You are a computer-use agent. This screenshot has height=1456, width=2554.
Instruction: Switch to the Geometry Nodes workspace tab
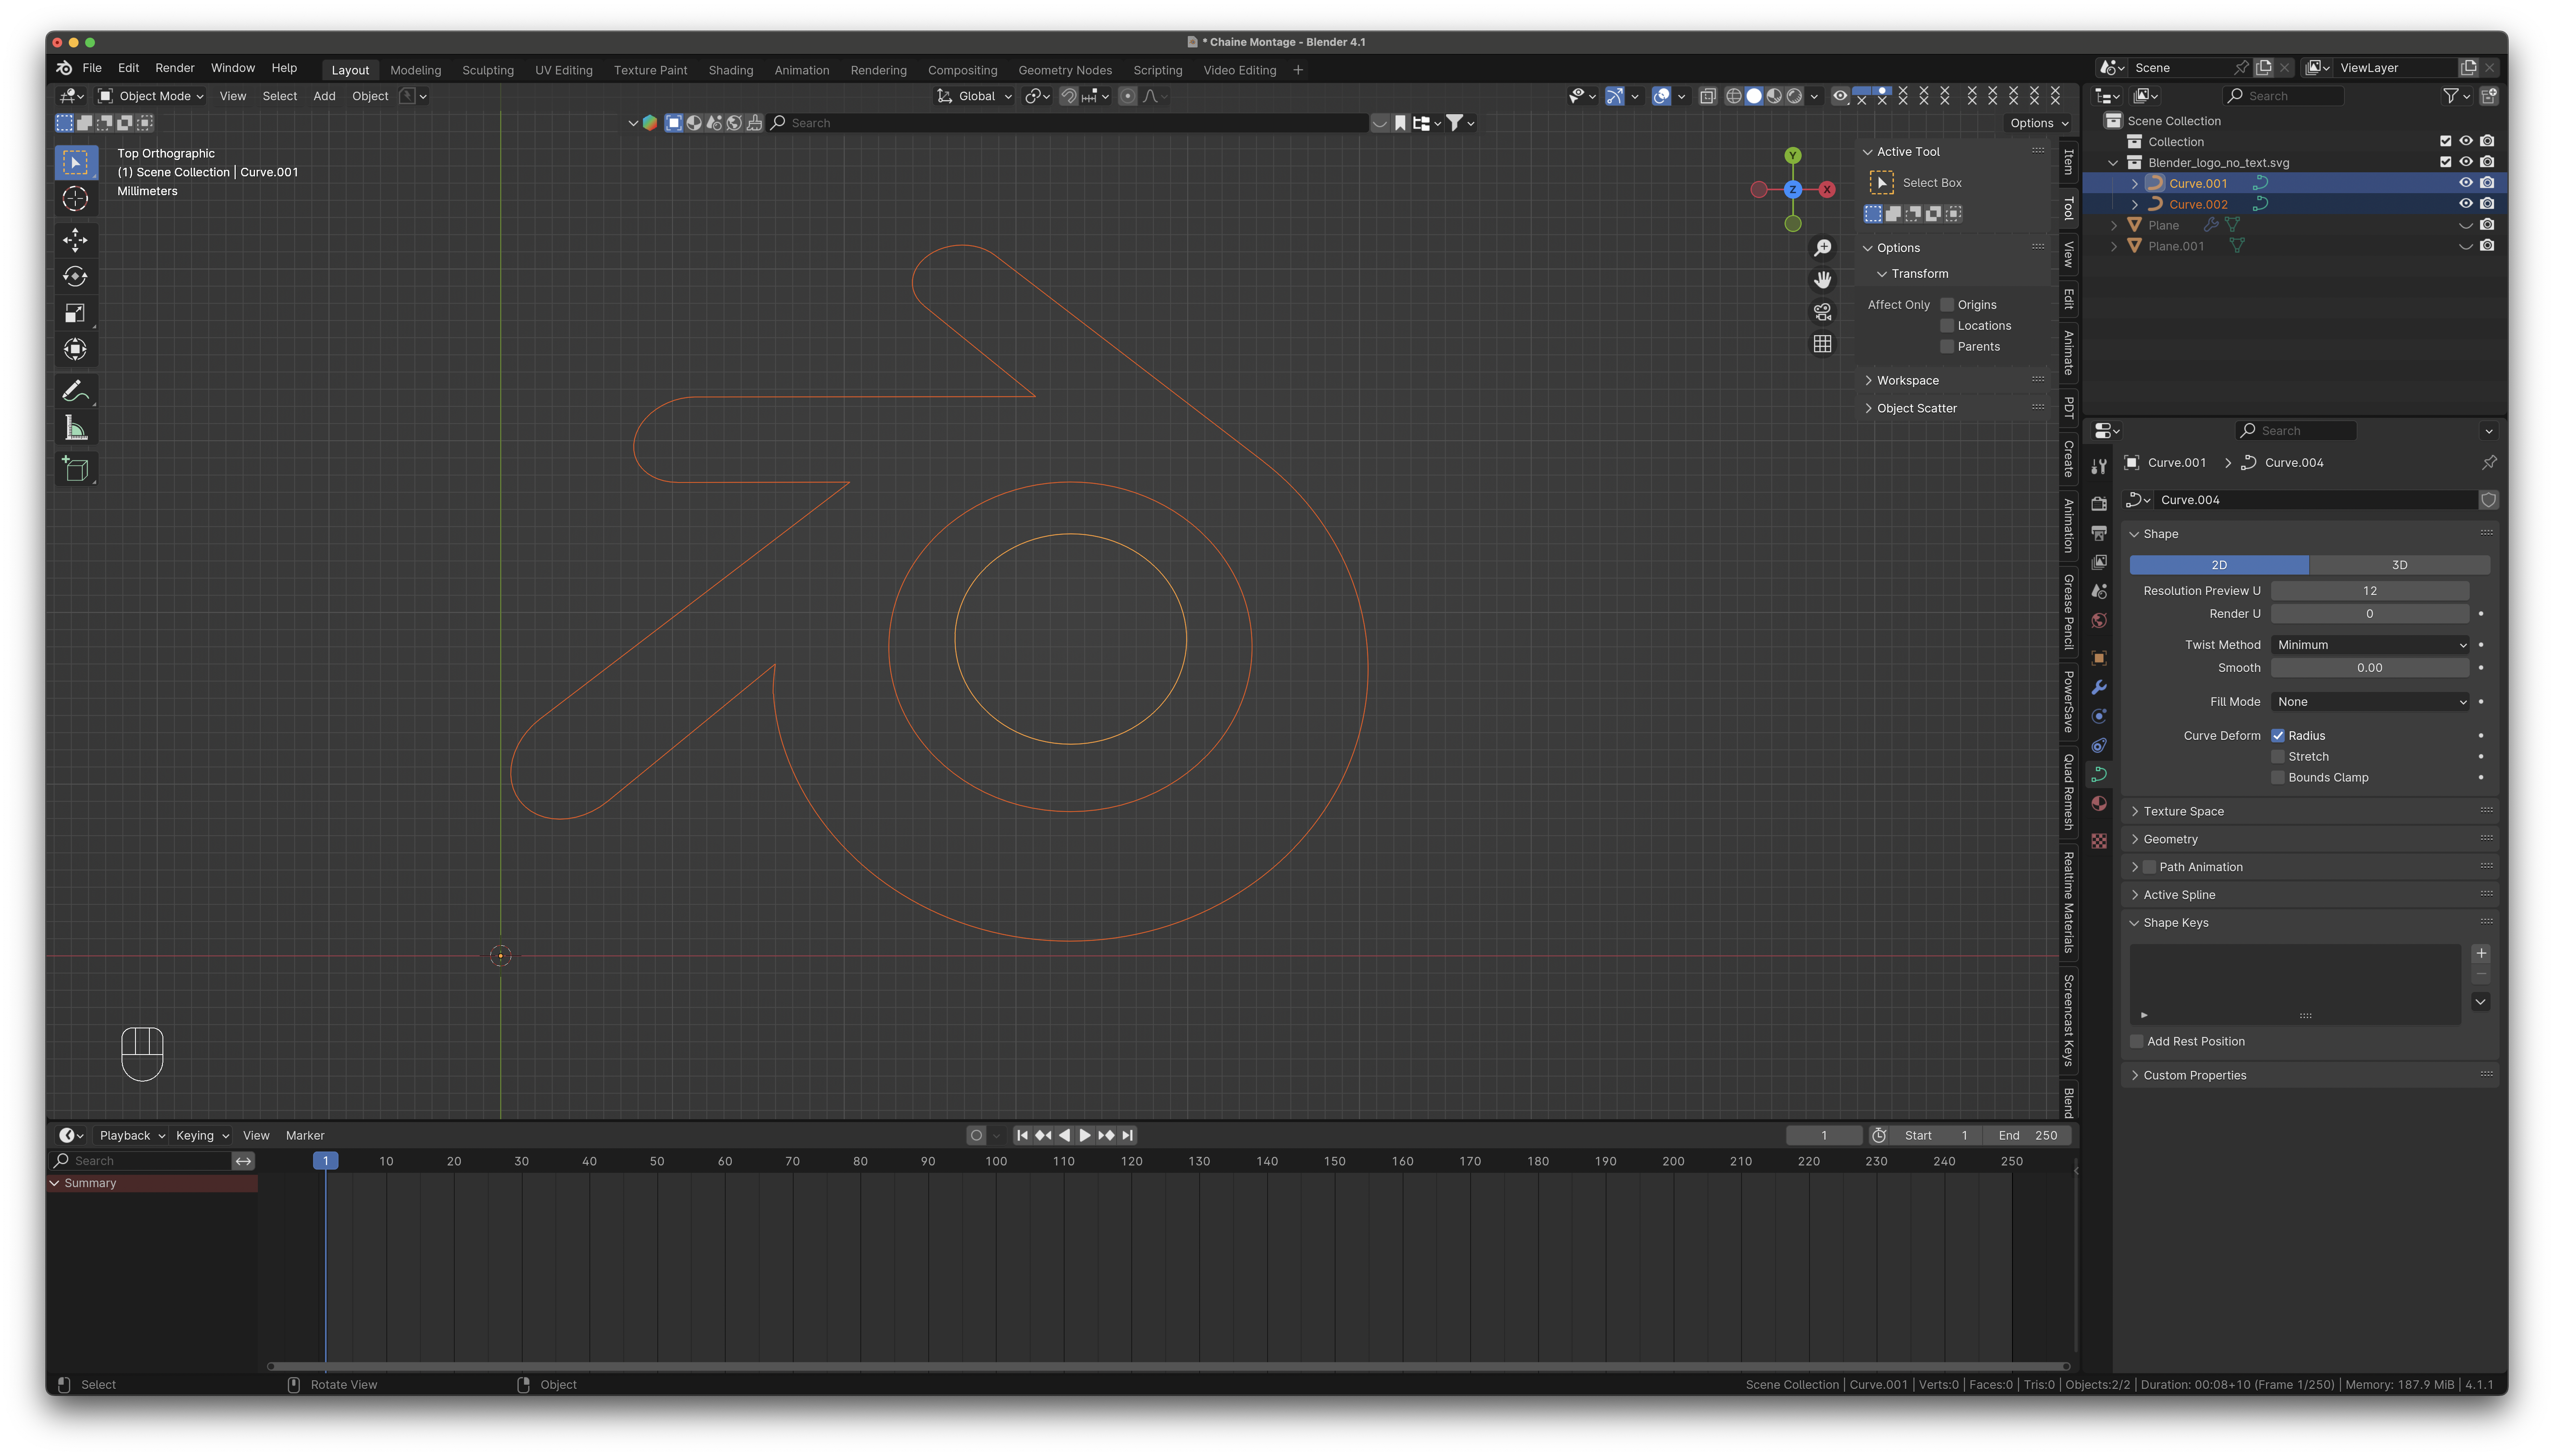pos(1065,70)
